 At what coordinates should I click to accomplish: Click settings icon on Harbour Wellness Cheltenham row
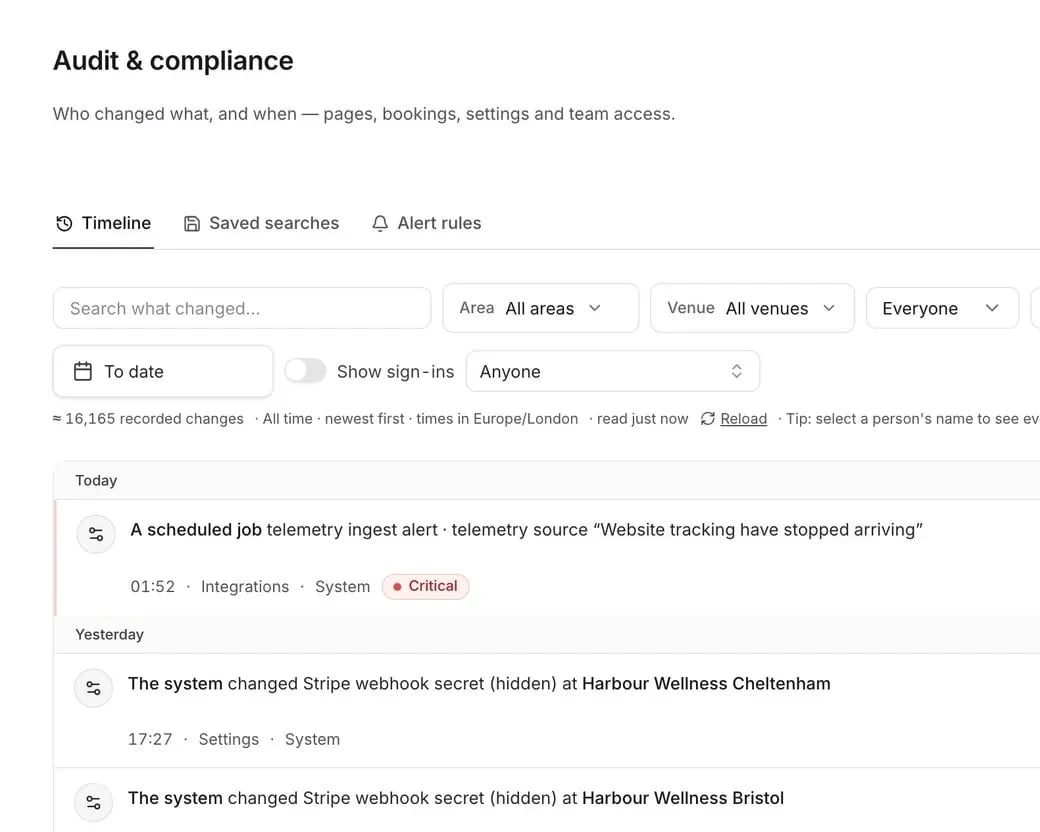click(x=94, y=688)
